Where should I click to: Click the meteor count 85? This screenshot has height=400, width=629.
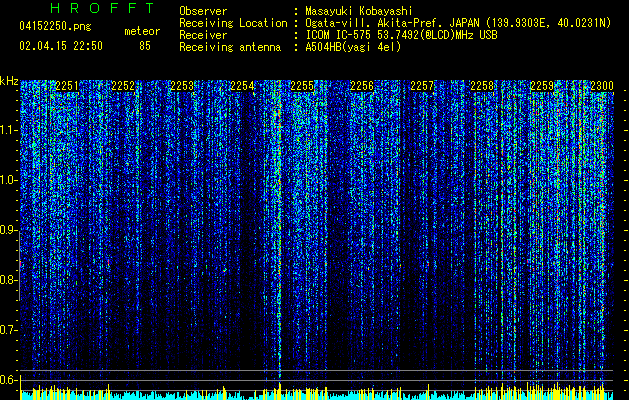point(145,46)
